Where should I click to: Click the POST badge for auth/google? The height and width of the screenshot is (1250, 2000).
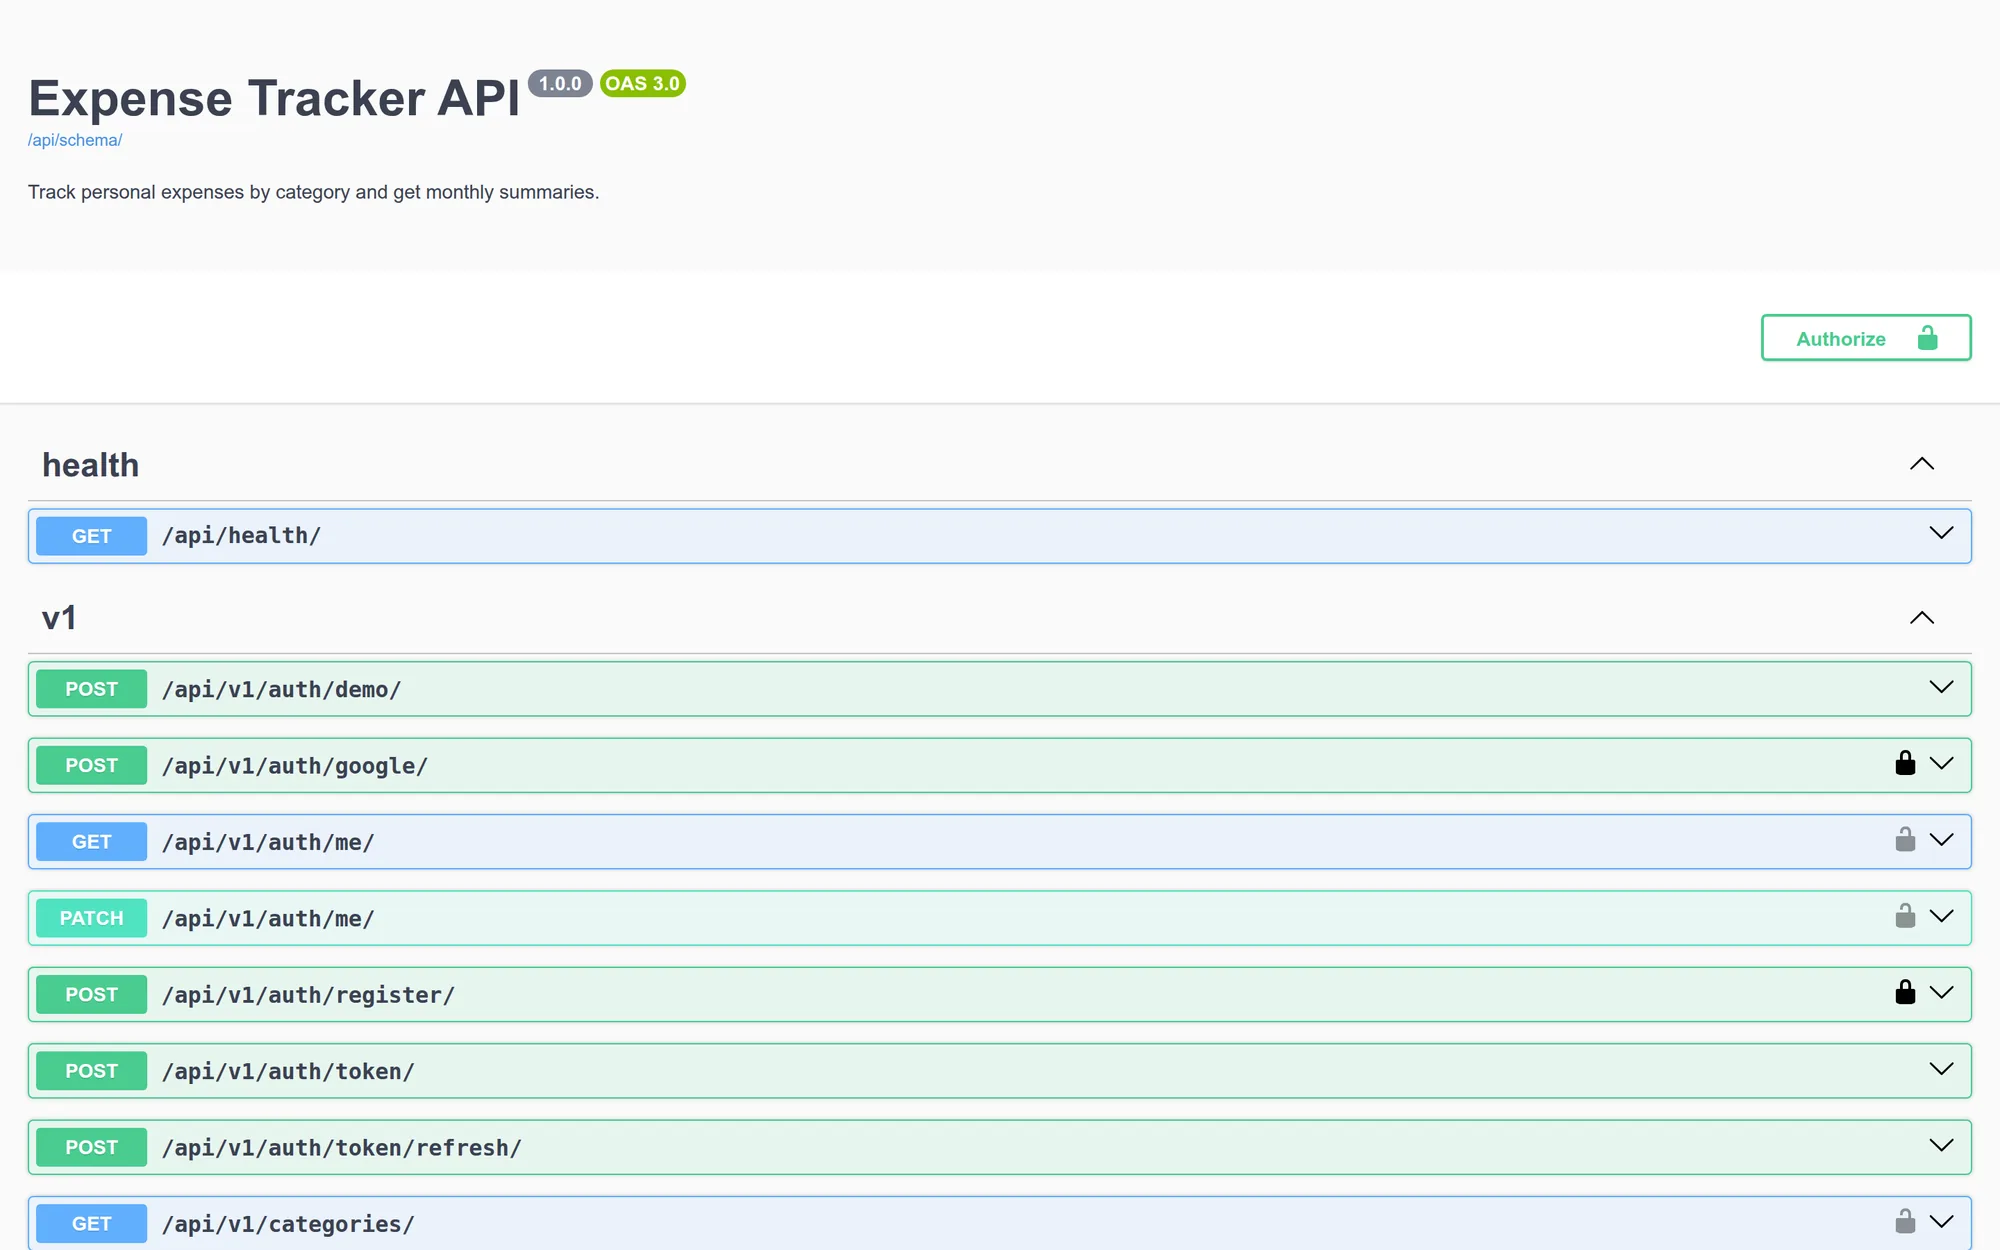pyautogui.click(x=91, y=765)
